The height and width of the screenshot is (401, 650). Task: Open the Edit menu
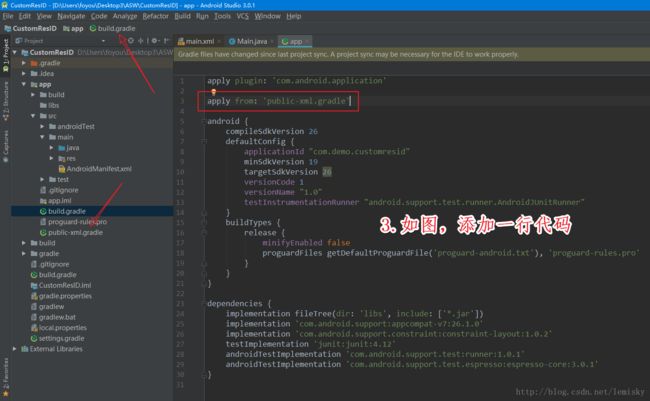click(x=25, y=16)
